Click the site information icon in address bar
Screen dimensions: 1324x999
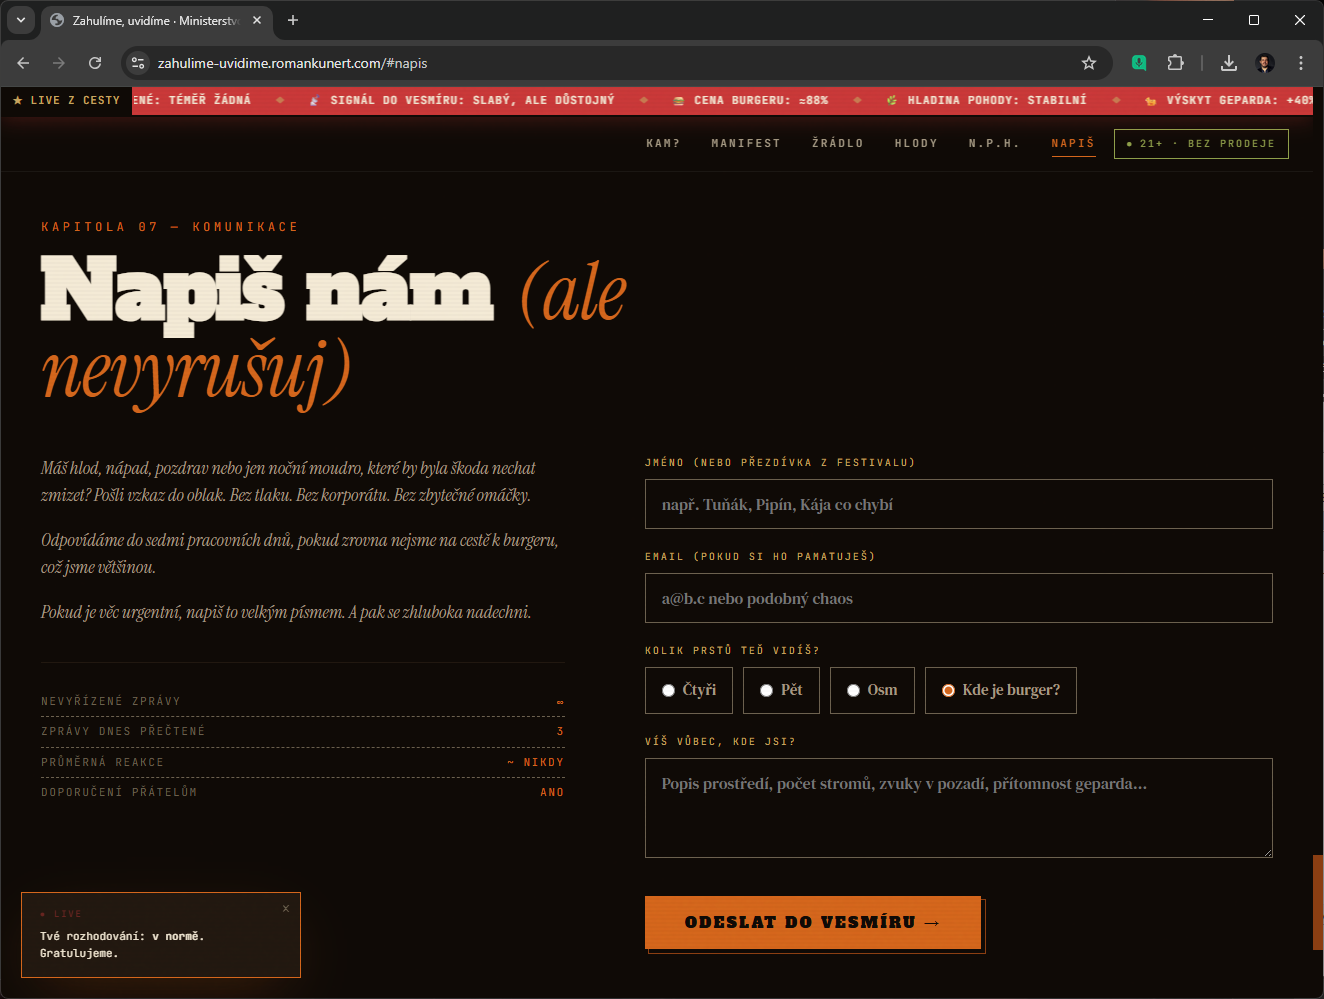point(138,63)
